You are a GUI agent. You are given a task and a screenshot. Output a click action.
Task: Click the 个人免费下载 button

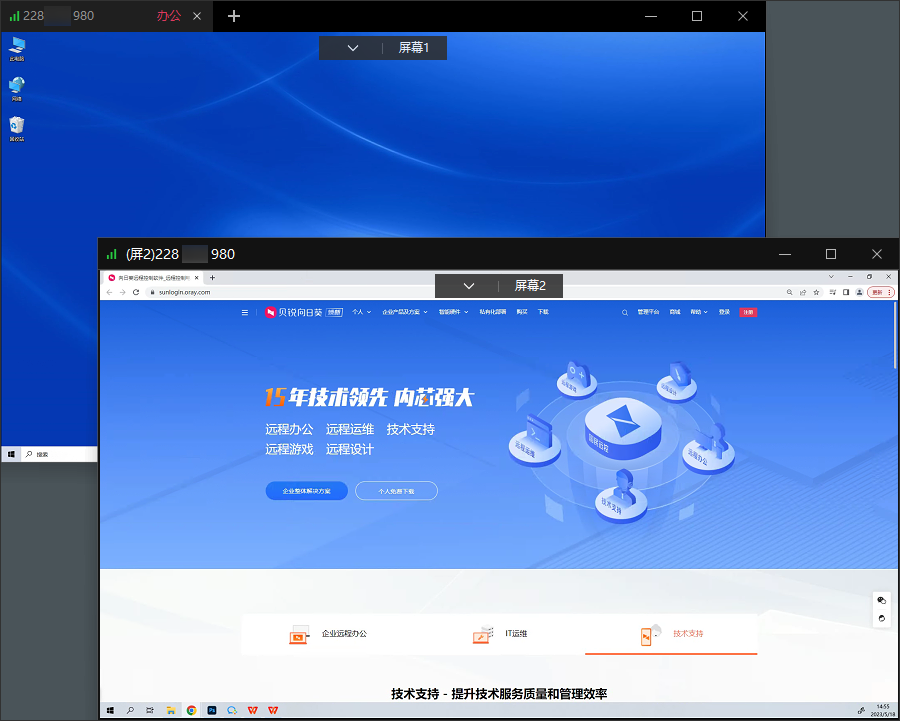pyautogui.click(x=394, y=491)
